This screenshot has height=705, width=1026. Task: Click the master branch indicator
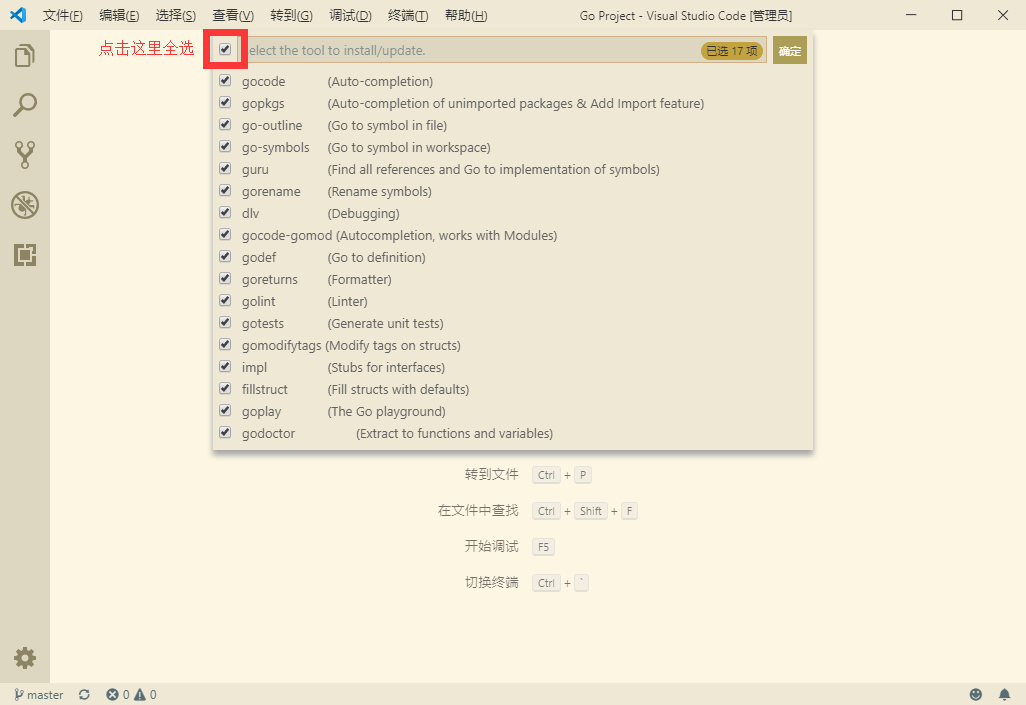tap(39, 694)
